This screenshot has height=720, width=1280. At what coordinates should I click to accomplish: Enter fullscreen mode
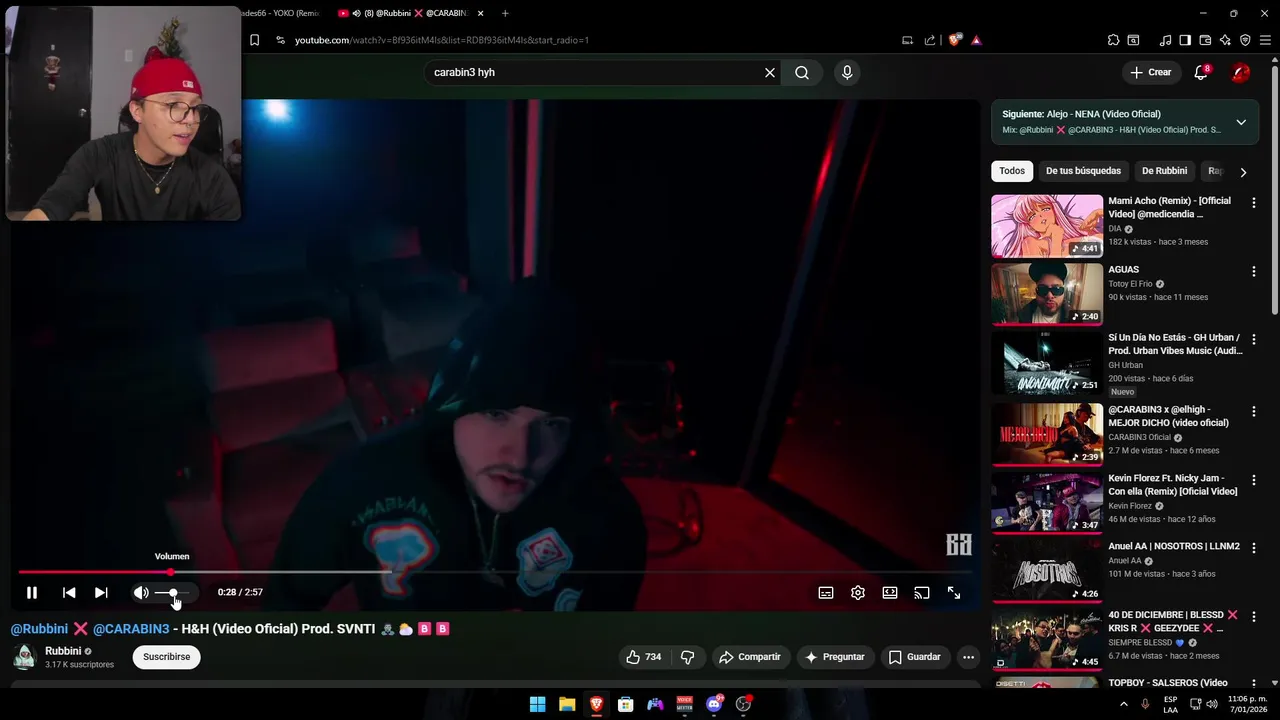954,593
